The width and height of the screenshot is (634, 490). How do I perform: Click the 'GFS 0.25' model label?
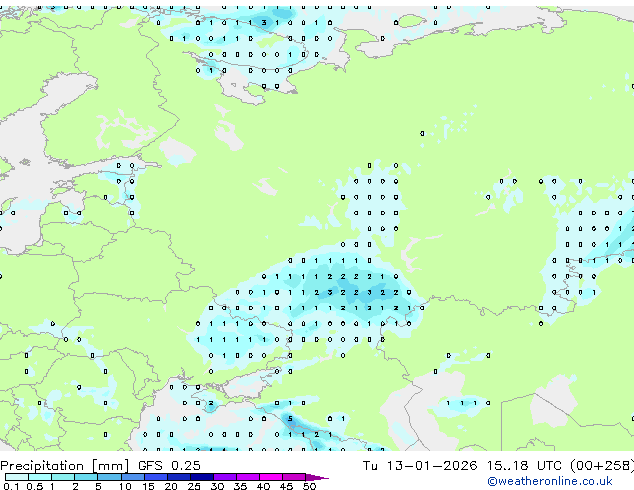[x=169, y=466]
